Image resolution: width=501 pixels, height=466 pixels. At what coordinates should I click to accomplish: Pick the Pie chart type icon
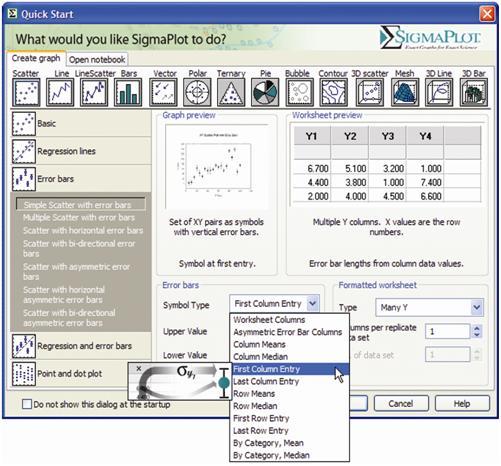click(x=265, y=92)
